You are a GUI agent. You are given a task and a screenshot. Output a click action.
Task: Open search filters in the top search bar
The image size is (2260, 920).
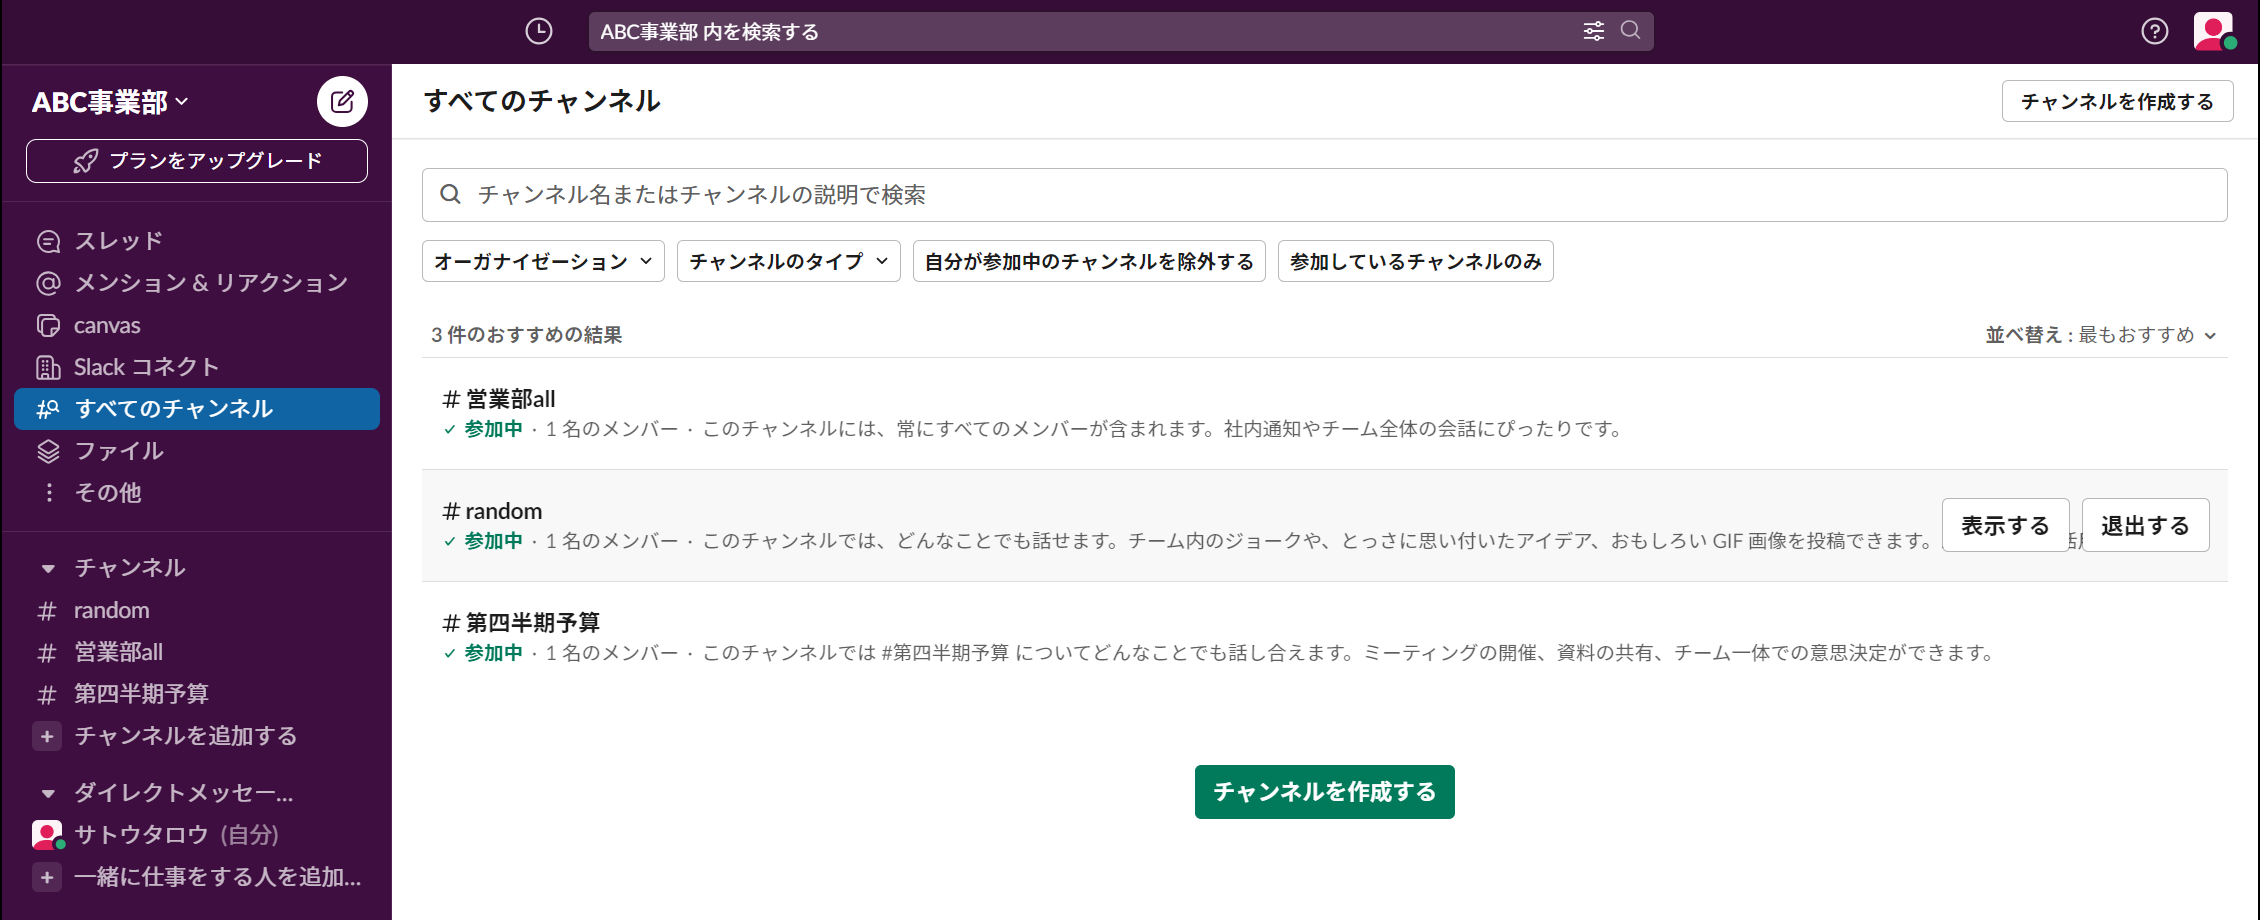click(x=1593, y=31)
